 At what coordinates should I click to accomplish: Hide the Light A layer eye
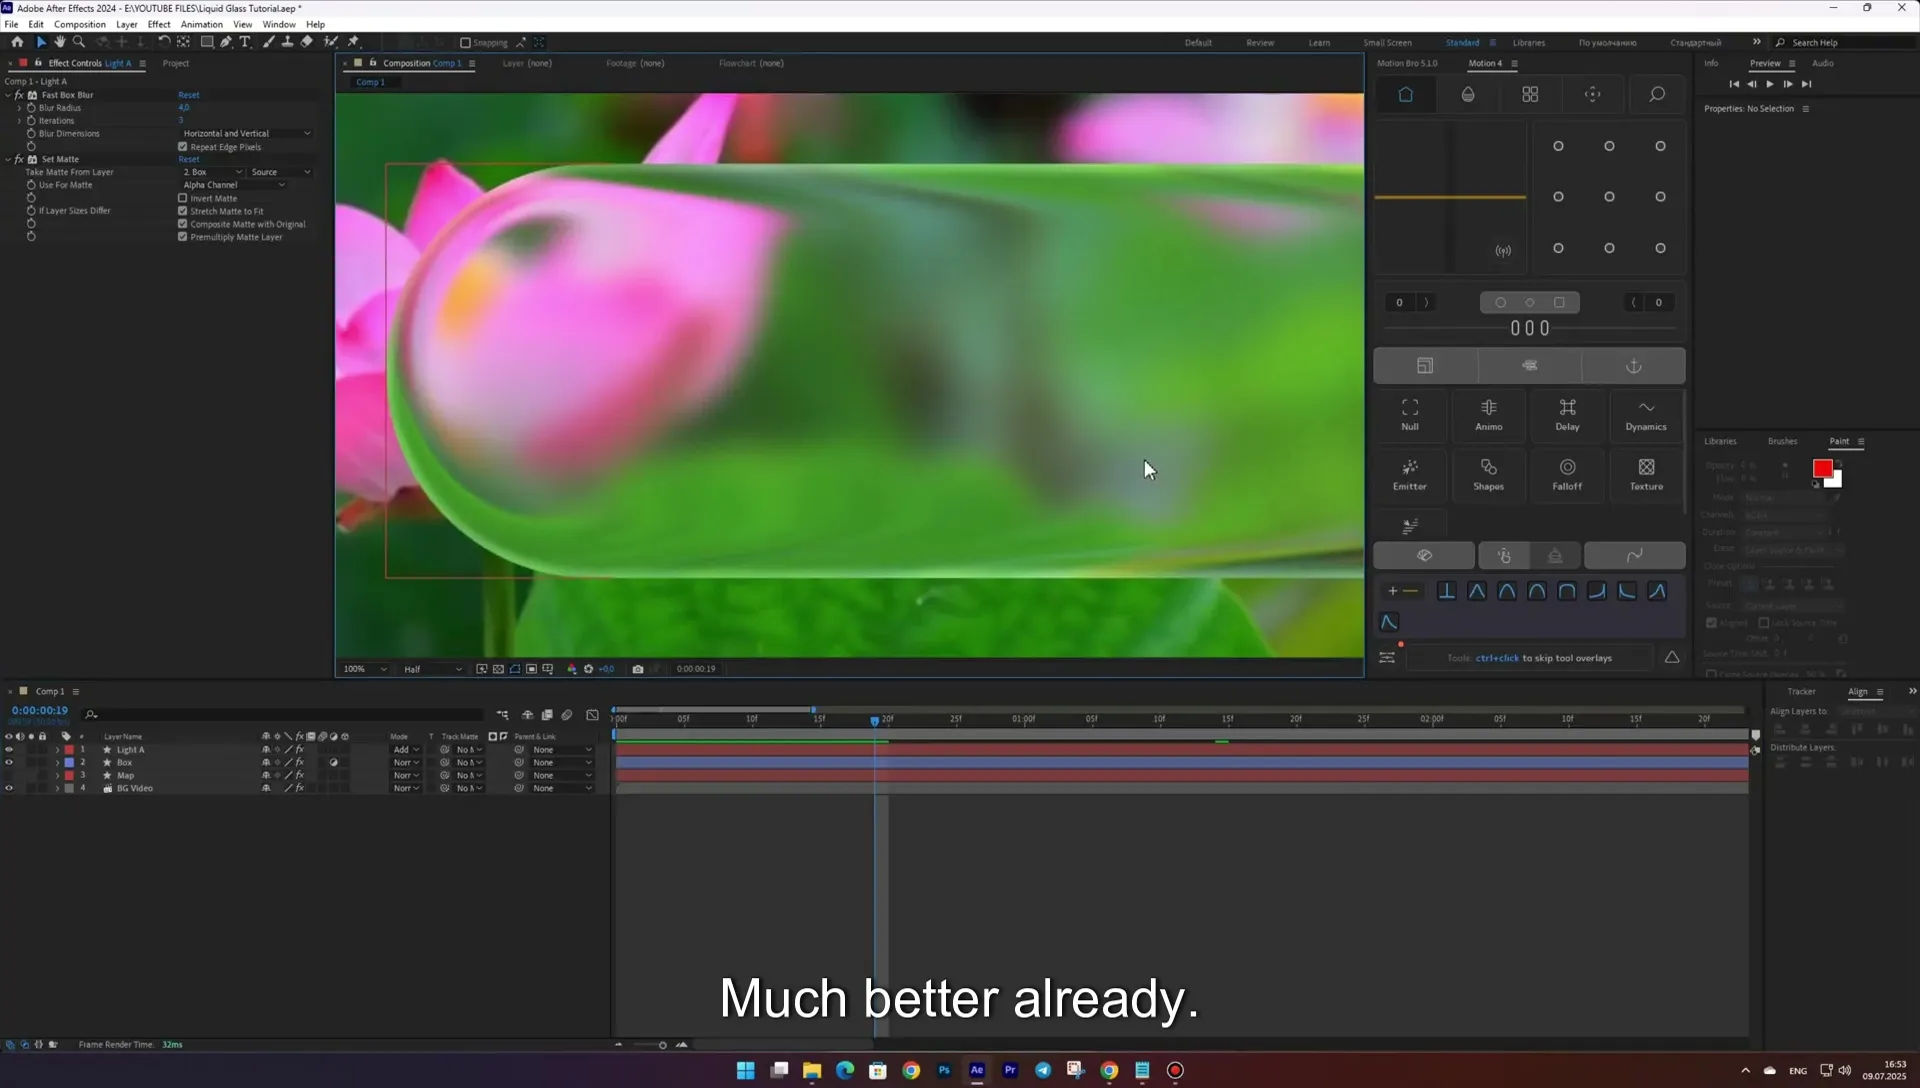click(x=9, y=750)
